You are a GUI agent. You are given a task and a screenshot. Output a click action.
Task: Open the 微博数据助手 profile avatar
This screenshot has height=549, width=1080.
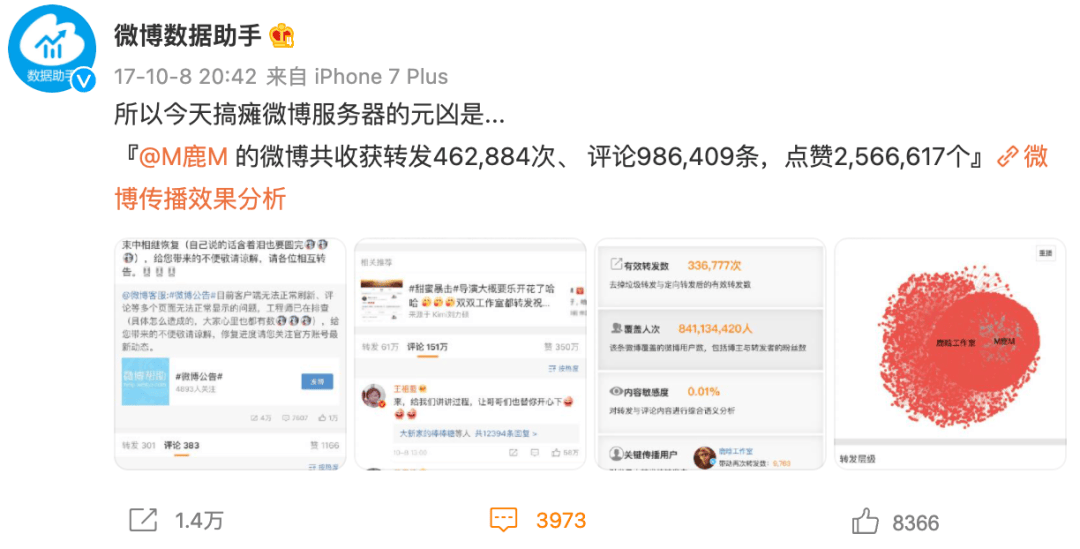tap(52, 48)
